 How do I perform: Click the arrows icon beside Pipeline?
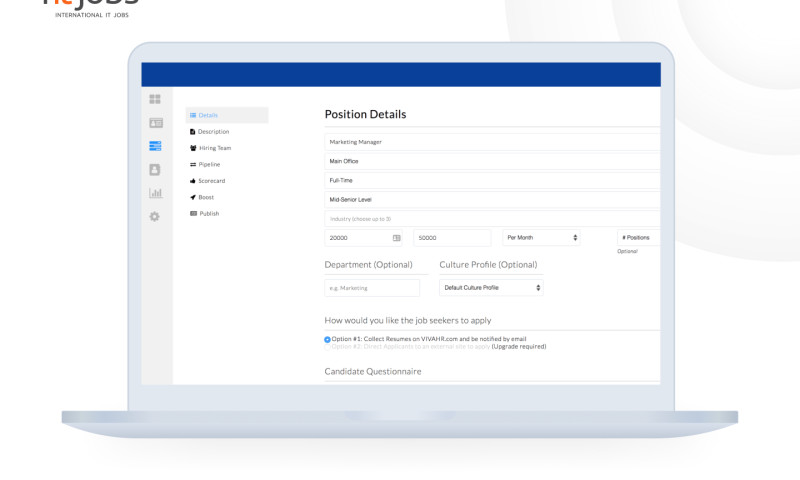coord(193,164)
